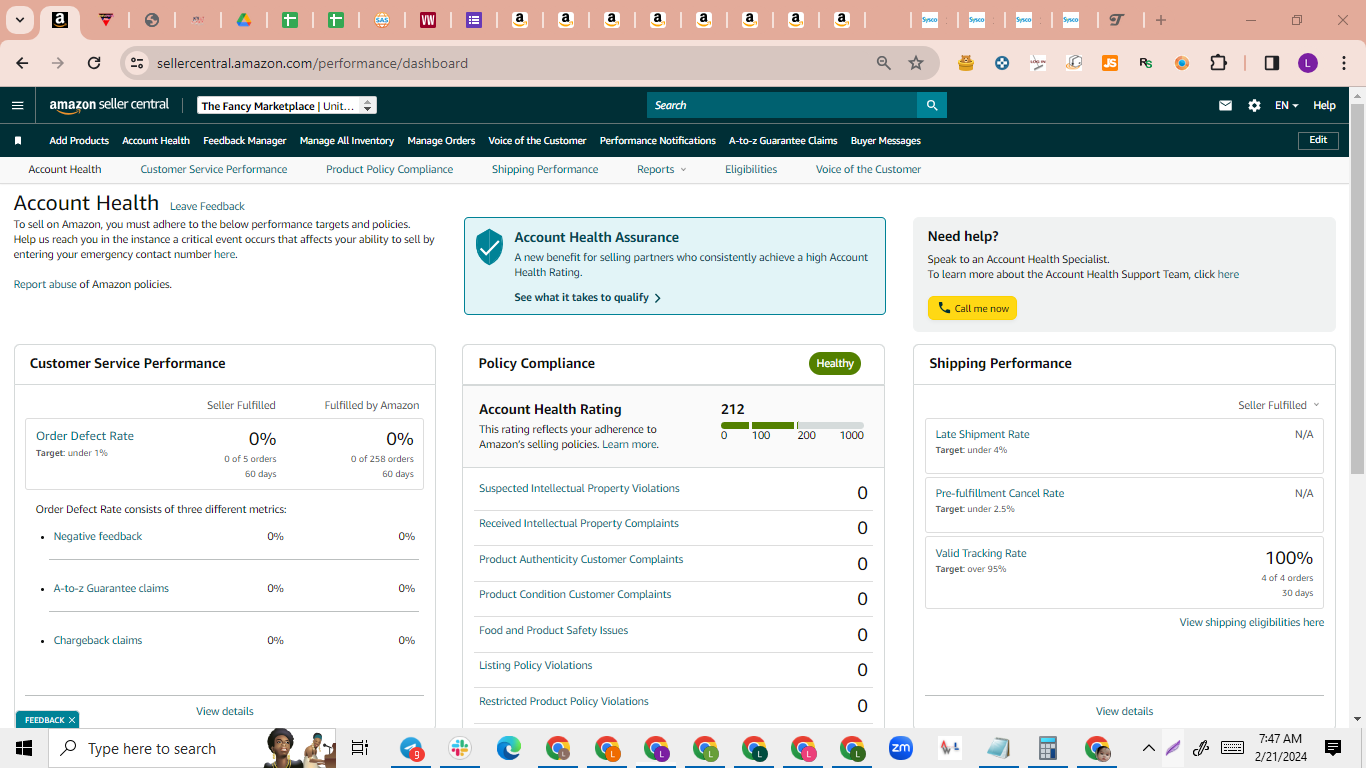Toggle the browser side panel

[1272, 63]
